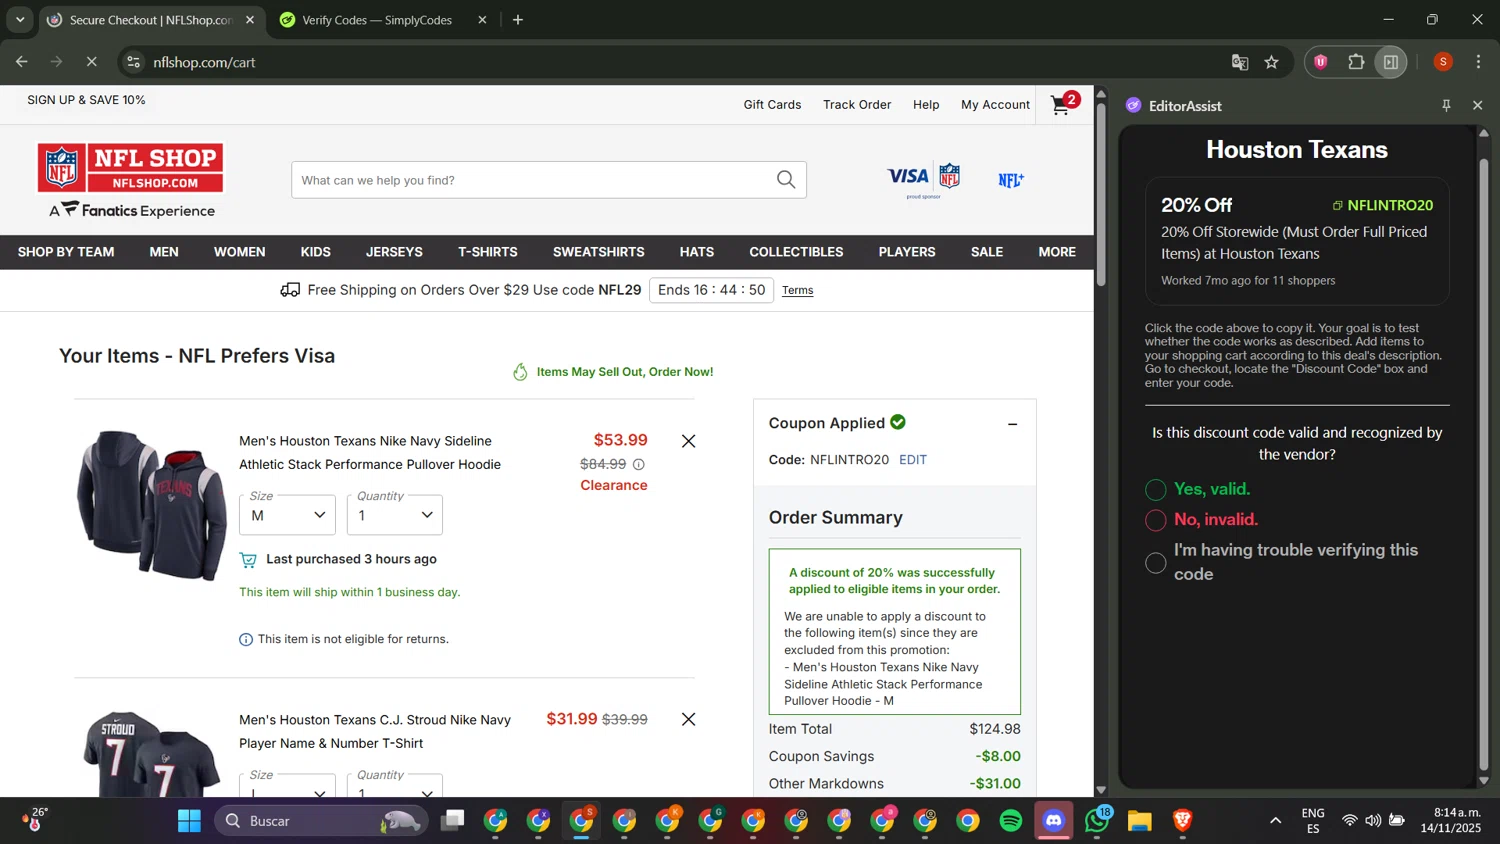Open WhatsApp from the taskbar
The width and height of the screenshot is (1500, 844).
1097,821
